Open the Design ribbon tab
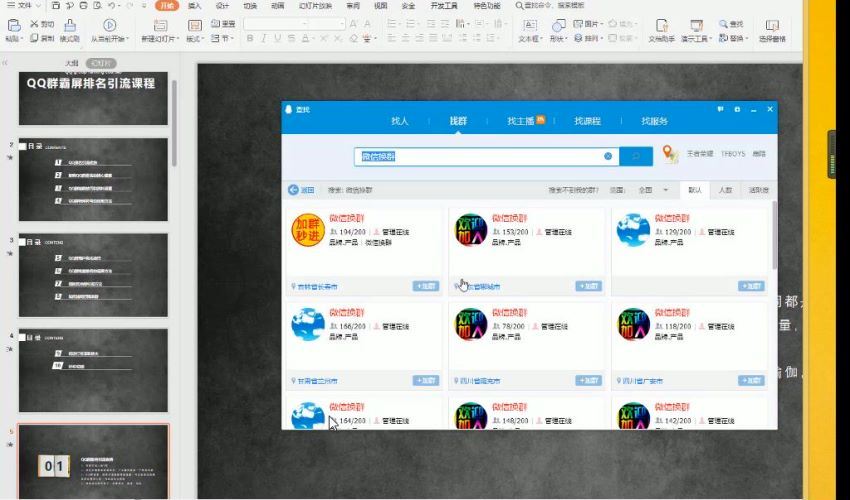Image resolution: width=850 pixels, height=500 pixels. tap(222, 5)
